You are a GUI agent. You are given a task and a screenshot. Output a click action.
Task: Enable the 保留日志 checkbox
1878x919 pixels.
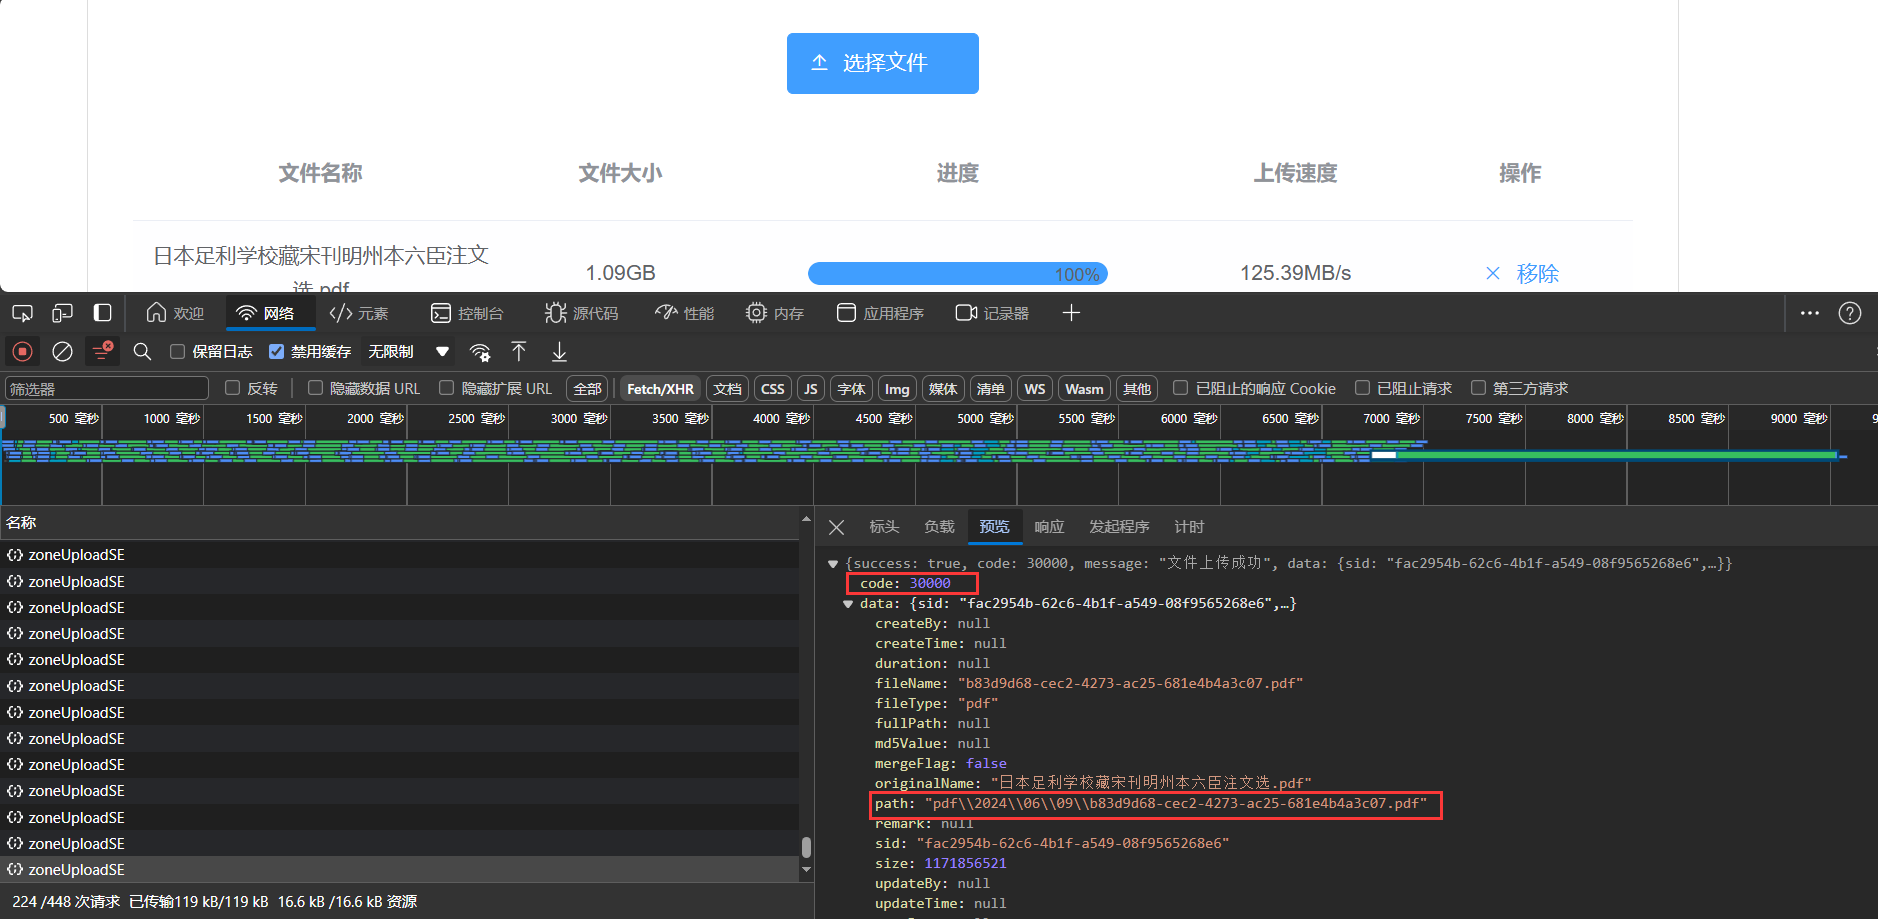point(178,351)
